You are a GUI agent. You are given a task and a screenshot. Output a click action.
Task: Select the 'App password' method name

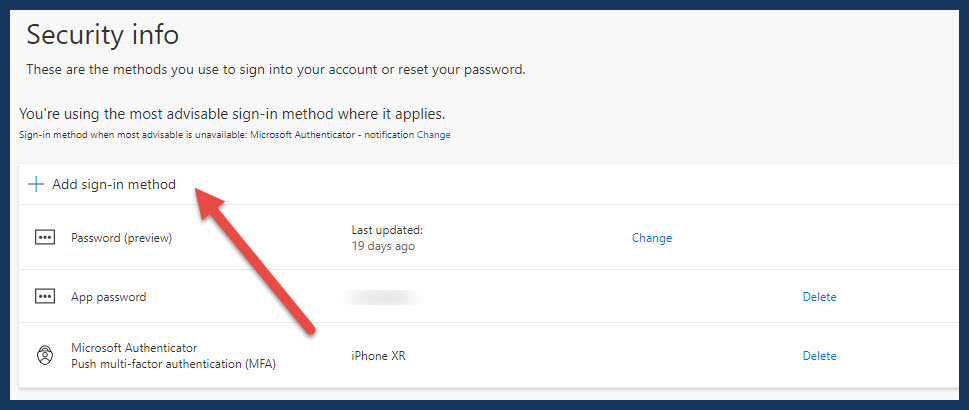(x=109, y=297)
